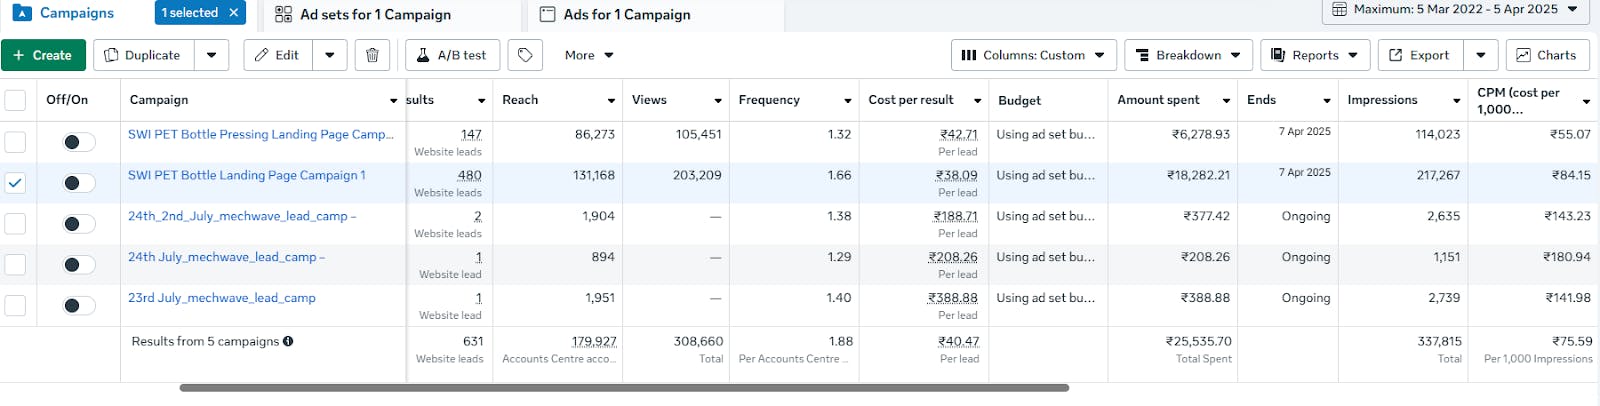Click the info icon beside Results from 5 campaigns
This screenshot has width=1600, height=406.
pyautogui.click(x=288, y=341)
